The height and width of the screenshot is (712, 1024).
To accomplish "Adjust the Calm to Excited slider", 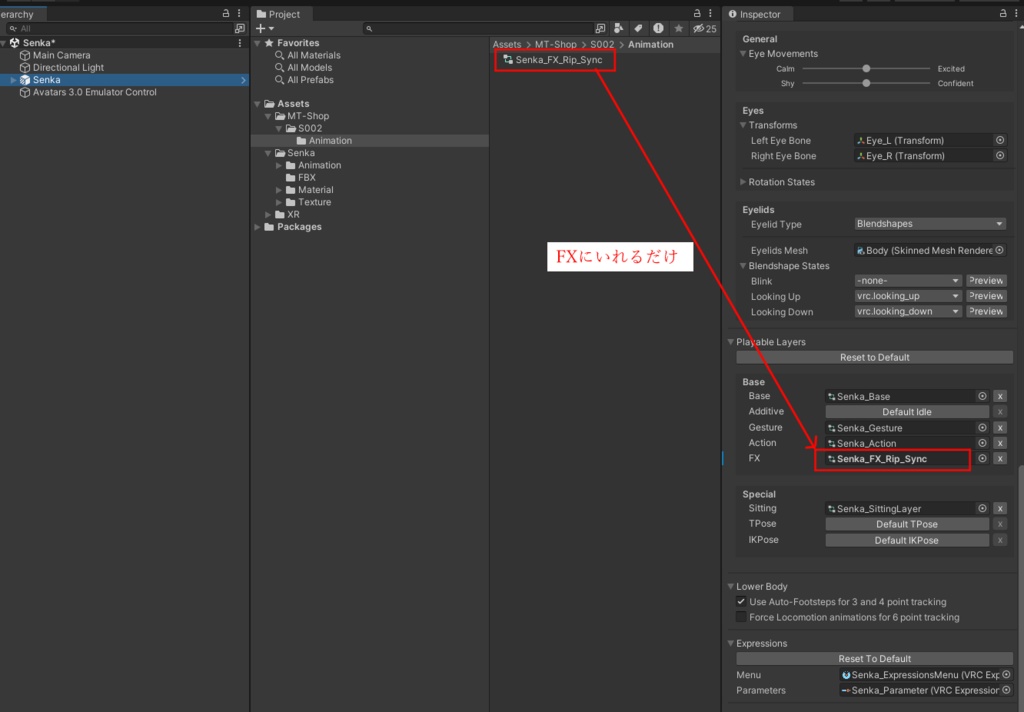I will point(866,68).
